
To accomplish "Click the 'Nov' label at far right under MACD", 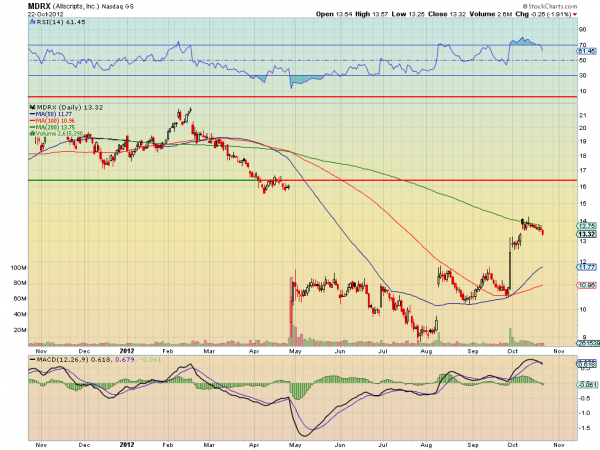I will point(559,445).
